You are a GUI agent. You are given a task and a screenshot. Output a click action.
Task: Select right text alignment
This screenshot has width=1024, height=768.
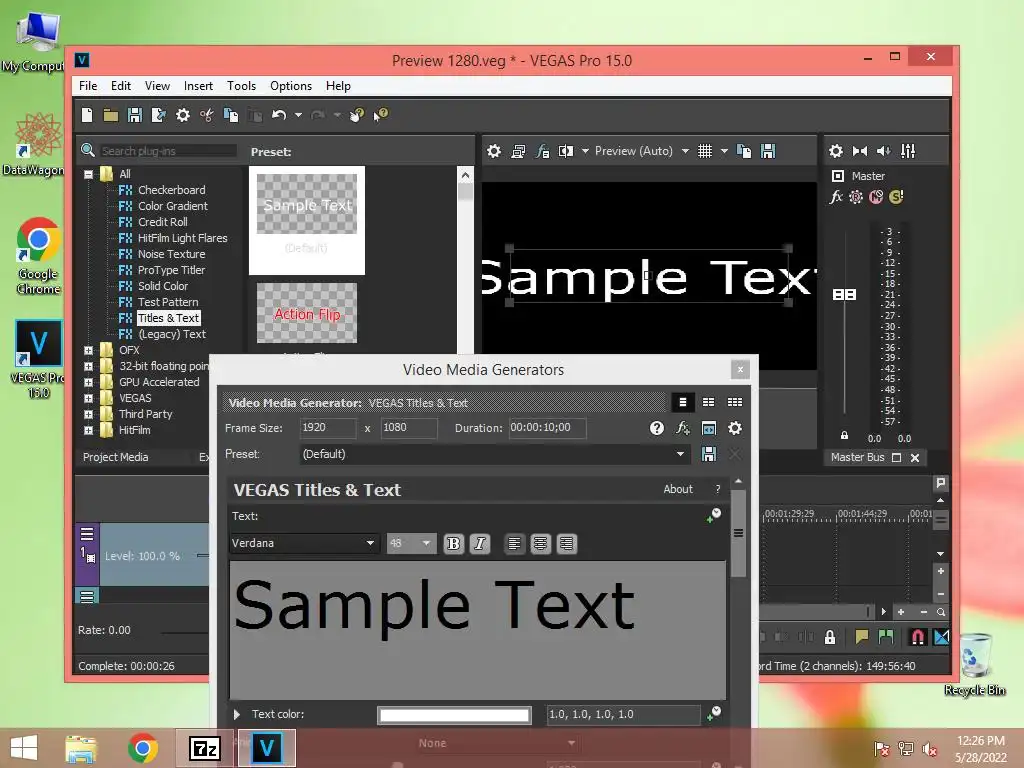(567, 543)
